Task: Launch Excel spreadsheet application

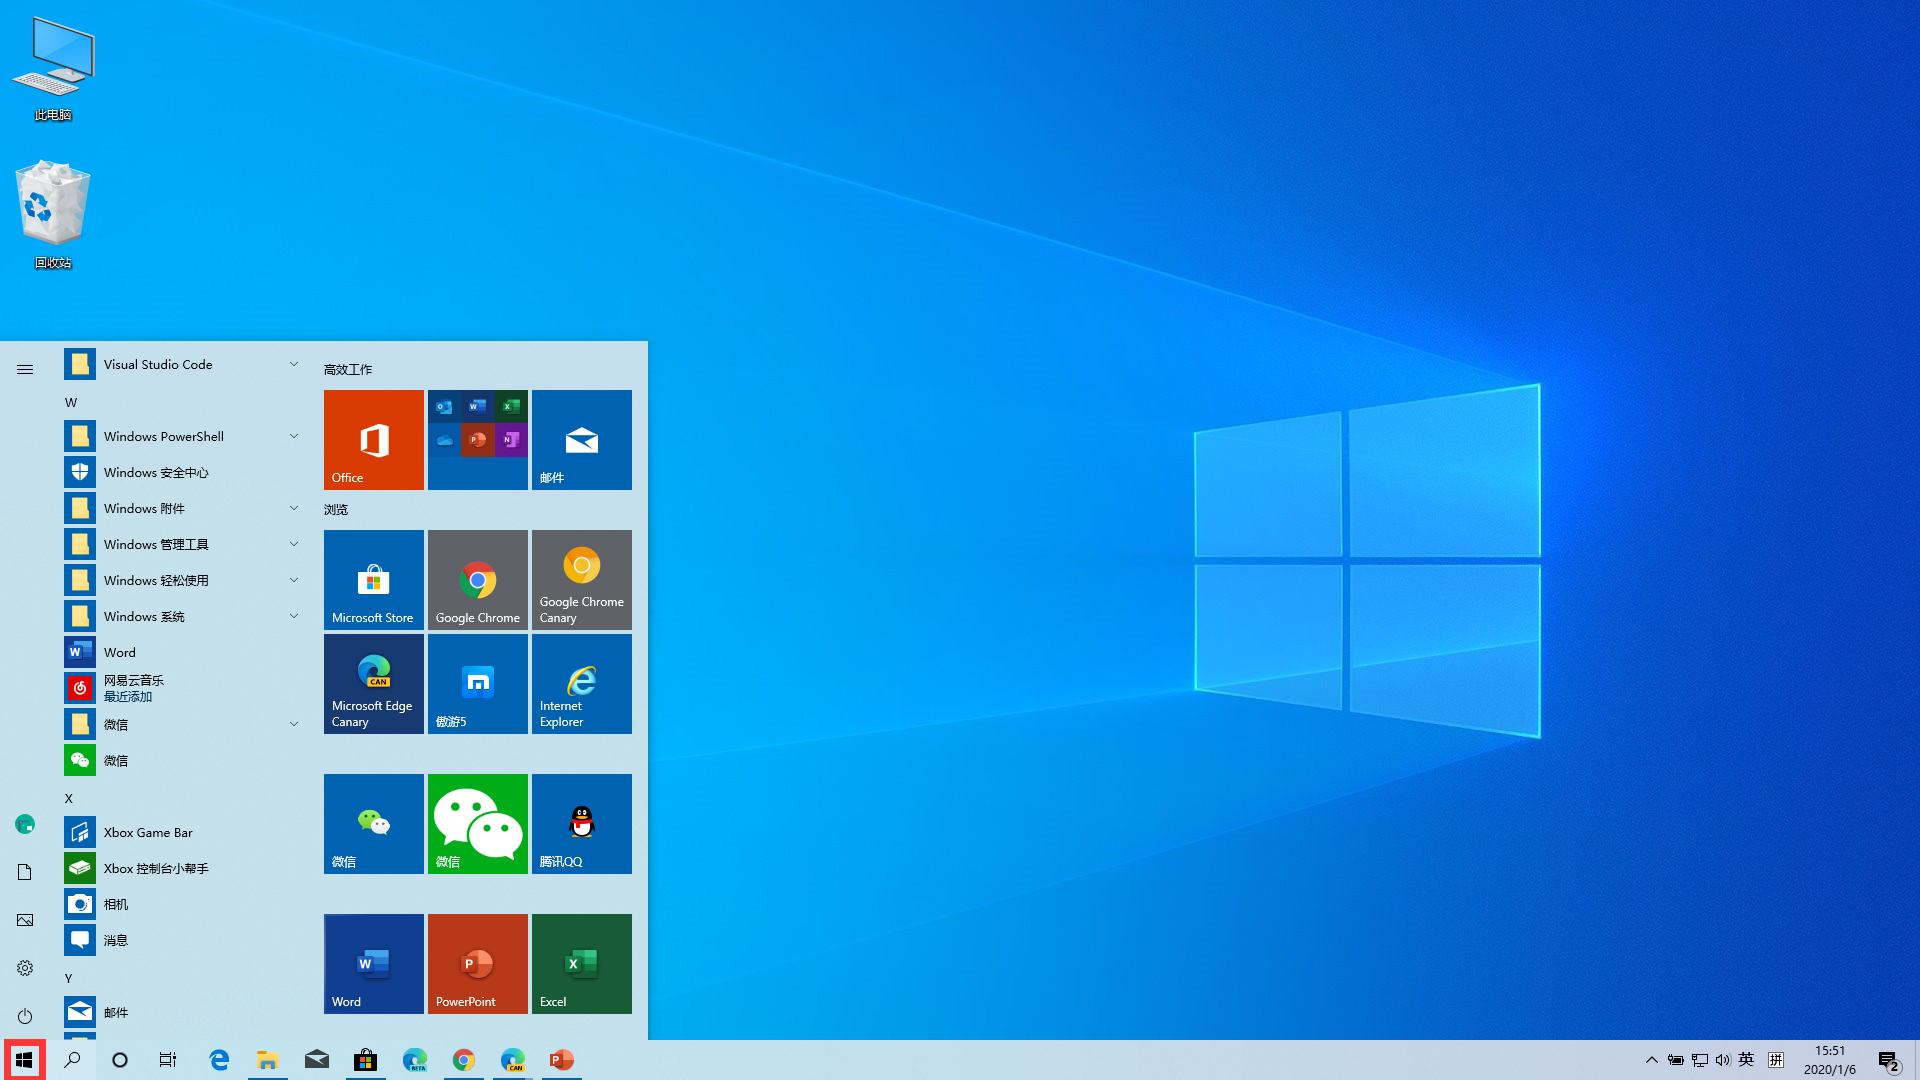Action: pos(582,963)
